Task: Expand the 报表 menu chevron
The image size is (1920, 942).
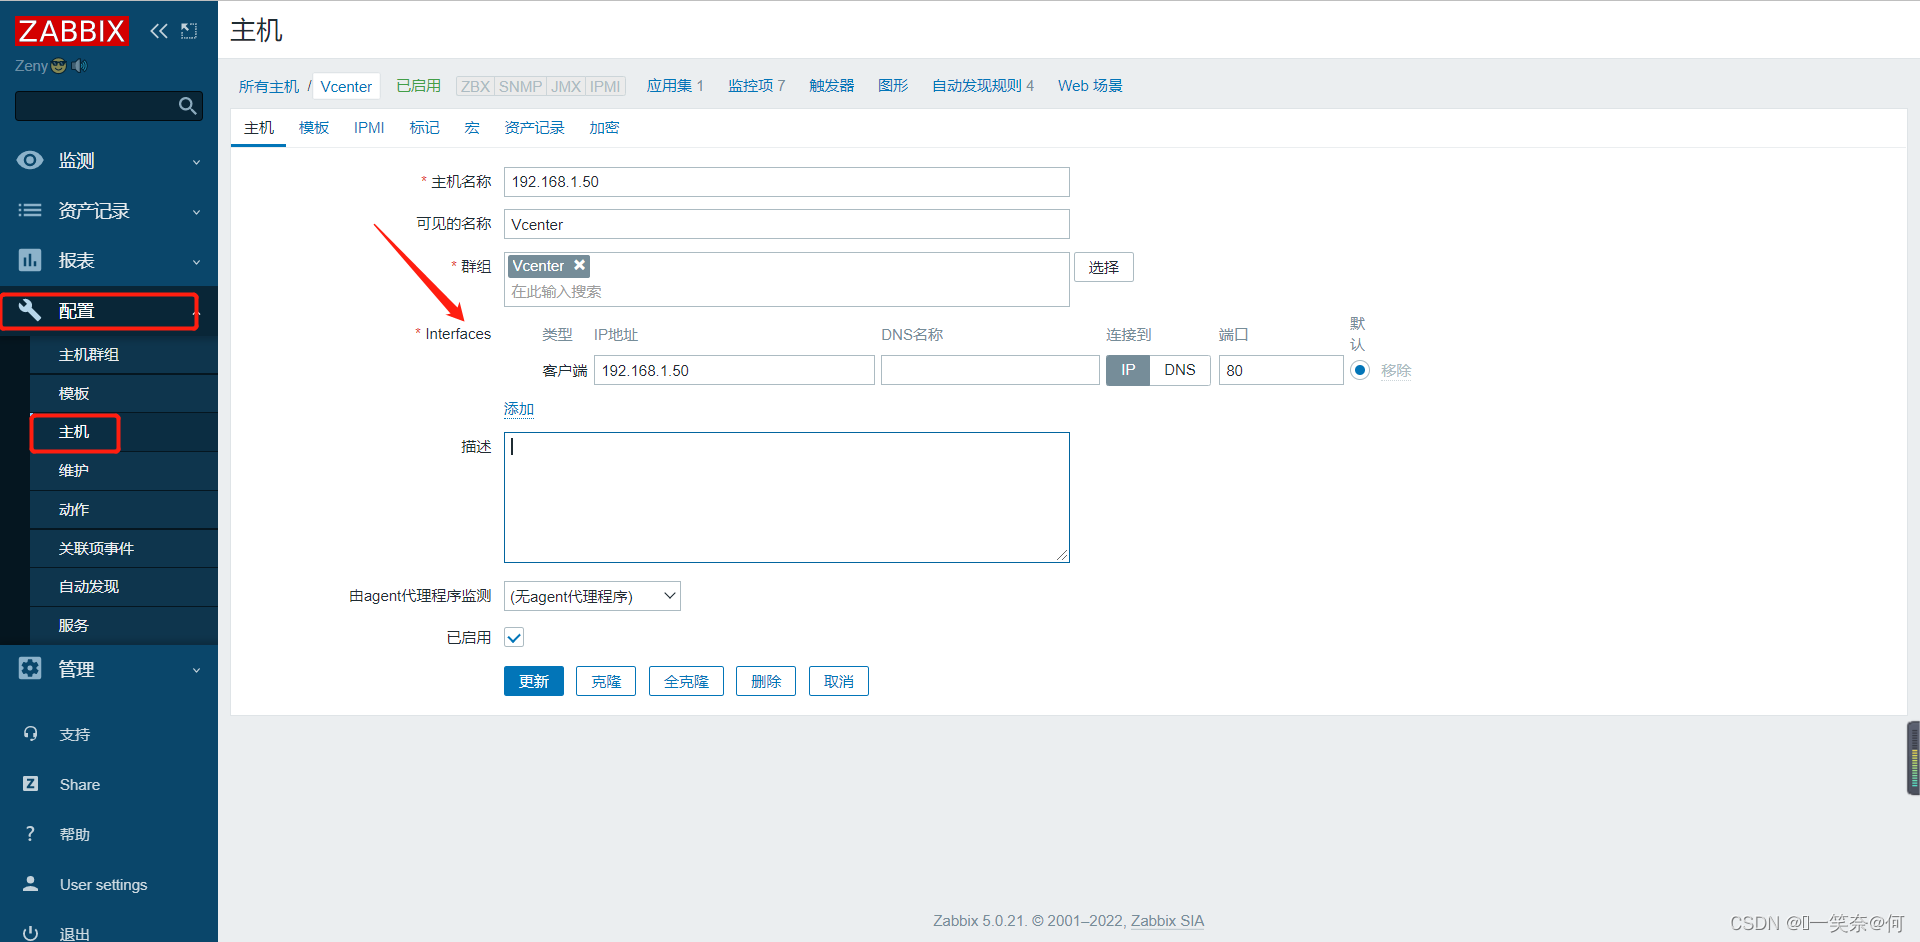Action: 196,262
